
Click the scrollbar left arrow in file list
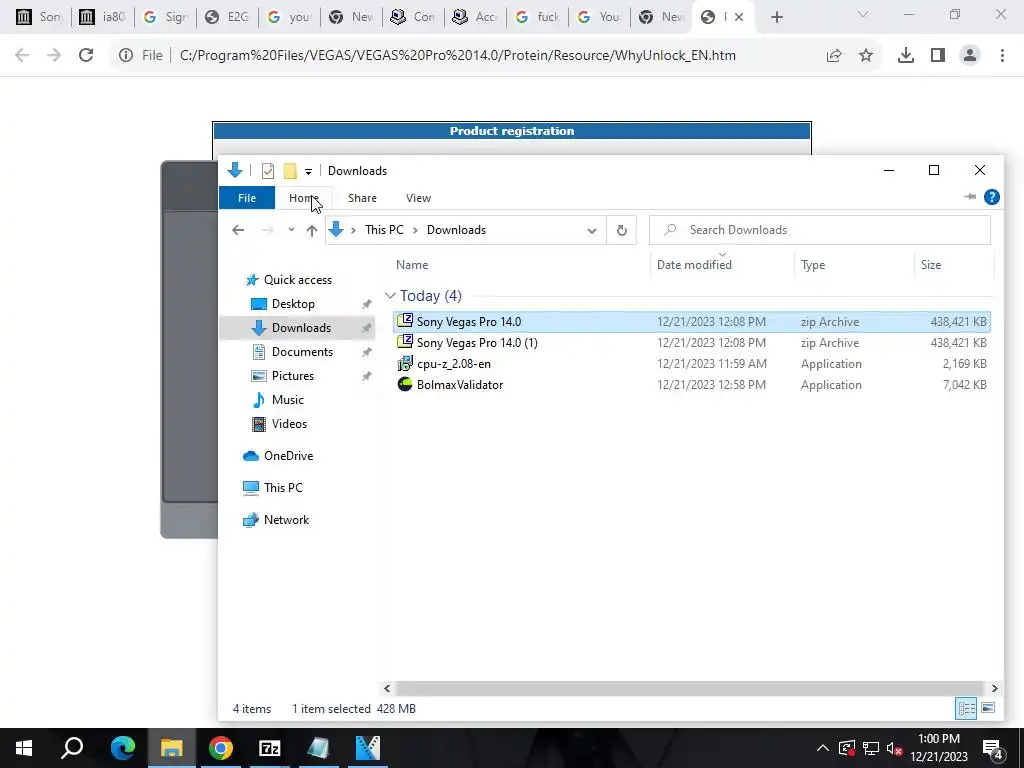pos(387,688)
